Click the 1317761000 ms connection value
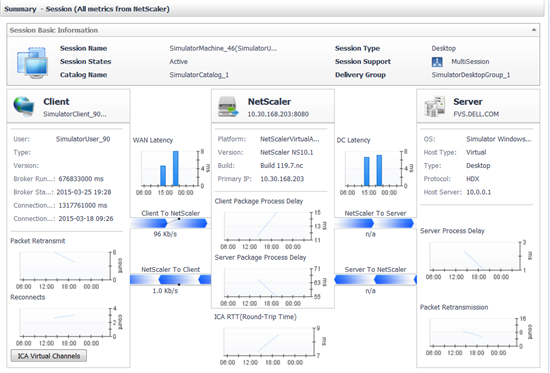This screenshot has width=550, height=373. point(83,206)
